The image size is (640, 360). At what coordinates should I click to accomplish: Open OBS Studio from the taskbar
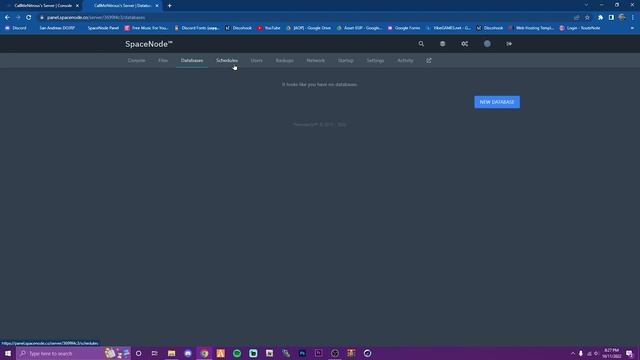click(335, 353)
